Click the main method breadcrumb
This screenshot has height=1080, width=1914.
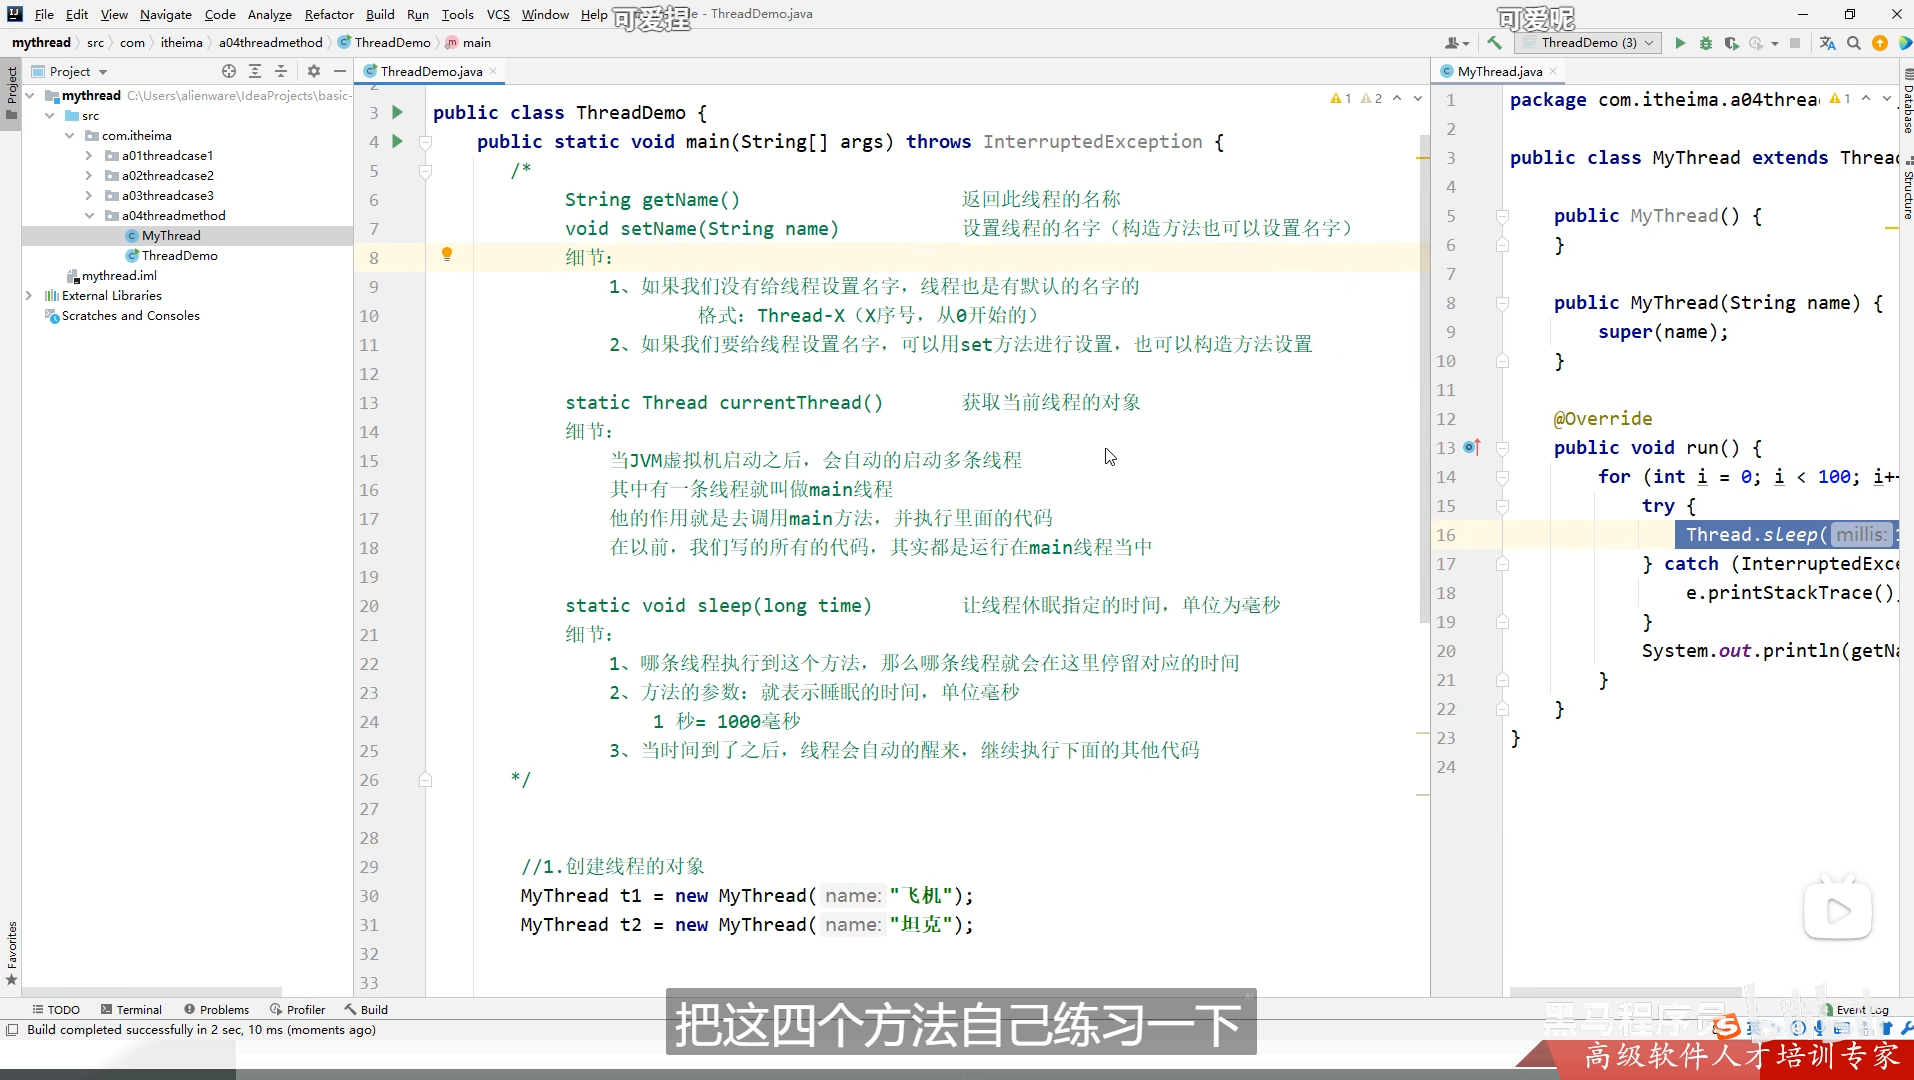(x=468, y=42)
